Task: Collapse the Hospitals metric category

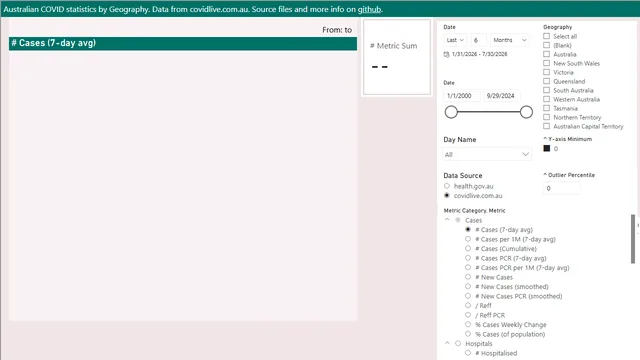Action: point(447,343)
